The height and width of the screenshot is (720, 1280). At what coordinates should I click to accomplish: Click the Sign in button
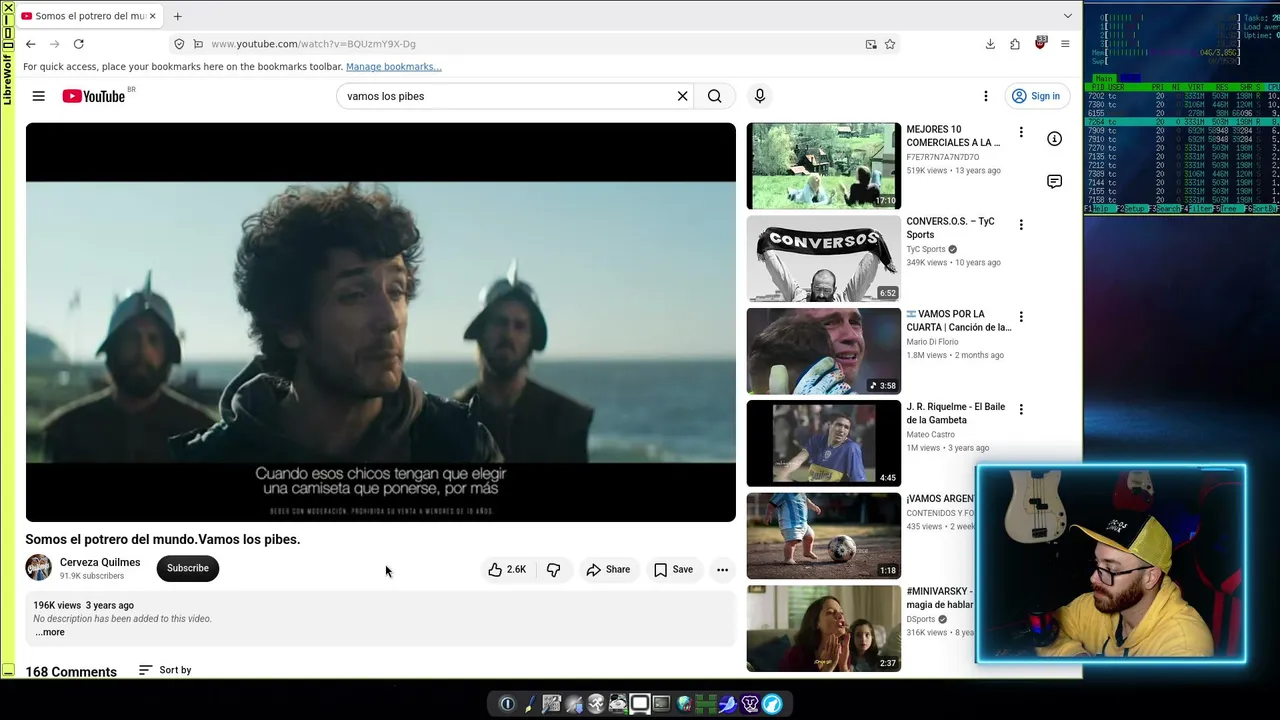tap(1035, 96)
